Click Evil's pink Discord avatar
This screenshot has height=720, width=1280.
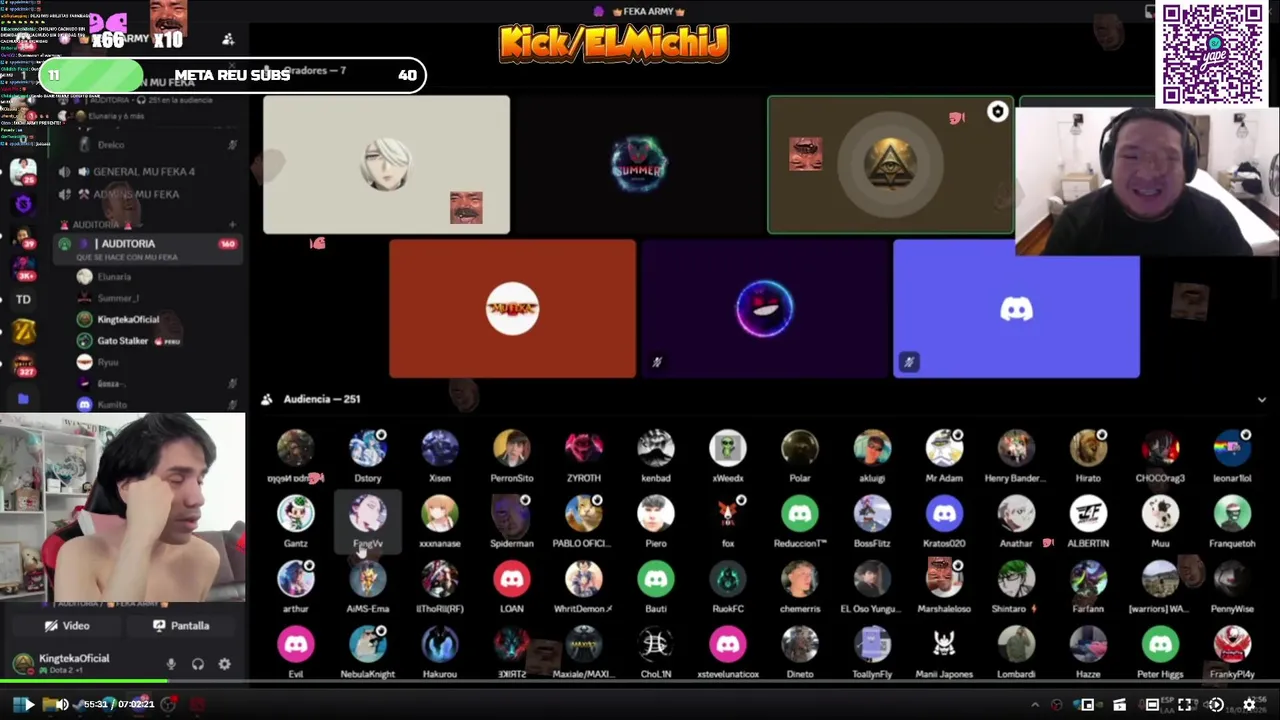pos(296,644)
